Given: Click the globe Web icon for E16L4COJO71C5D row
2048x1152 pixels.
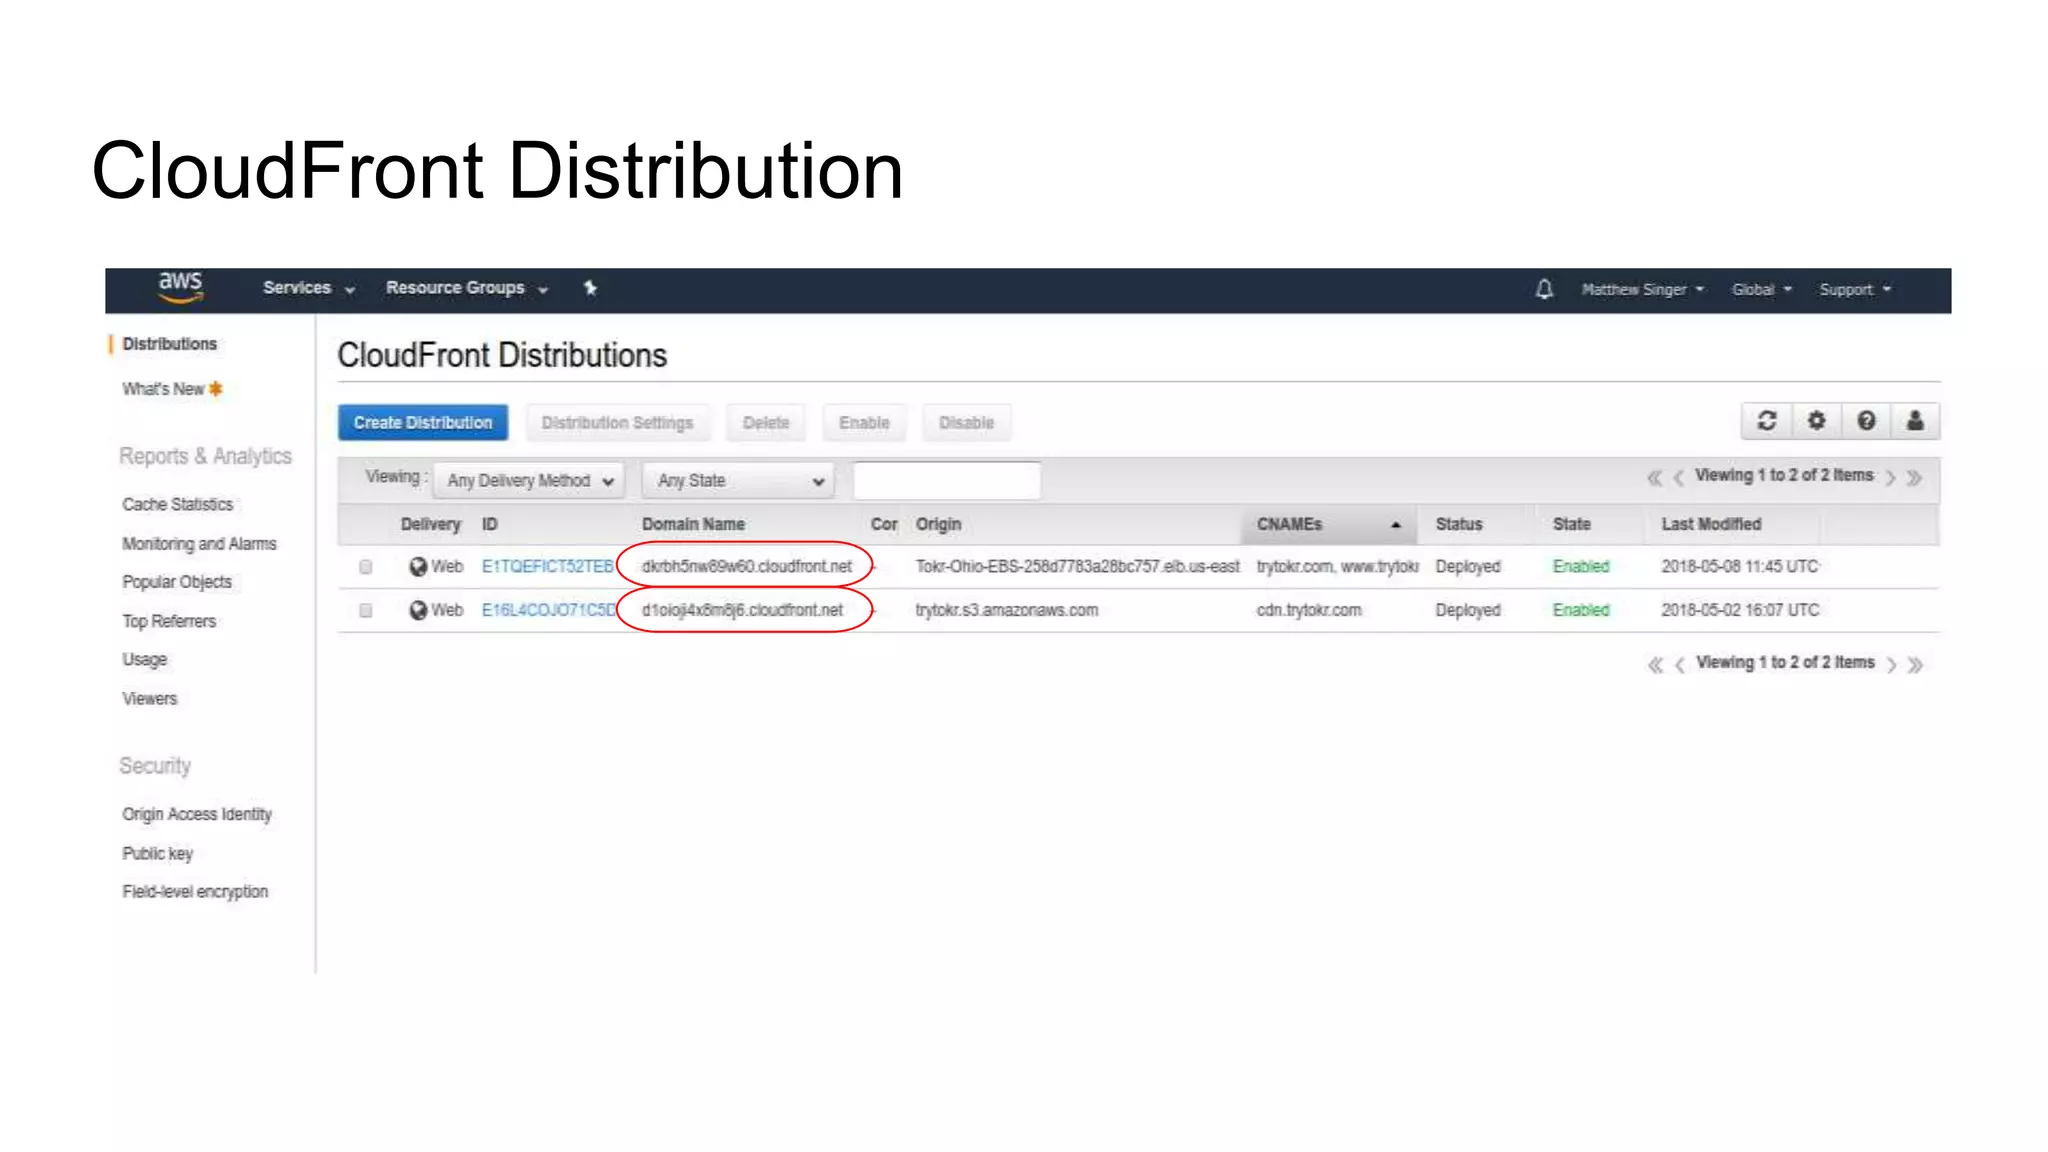Looking at the screenshot, I should (x=418, y=610).
